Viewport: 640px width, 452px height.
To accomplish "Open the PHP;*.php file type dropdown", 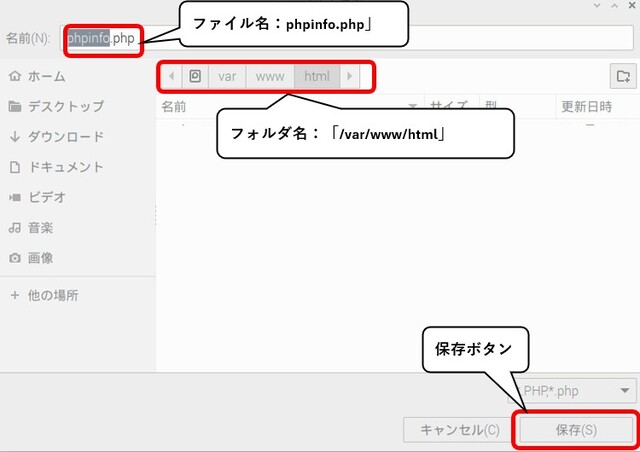I will tap(572, 391).
